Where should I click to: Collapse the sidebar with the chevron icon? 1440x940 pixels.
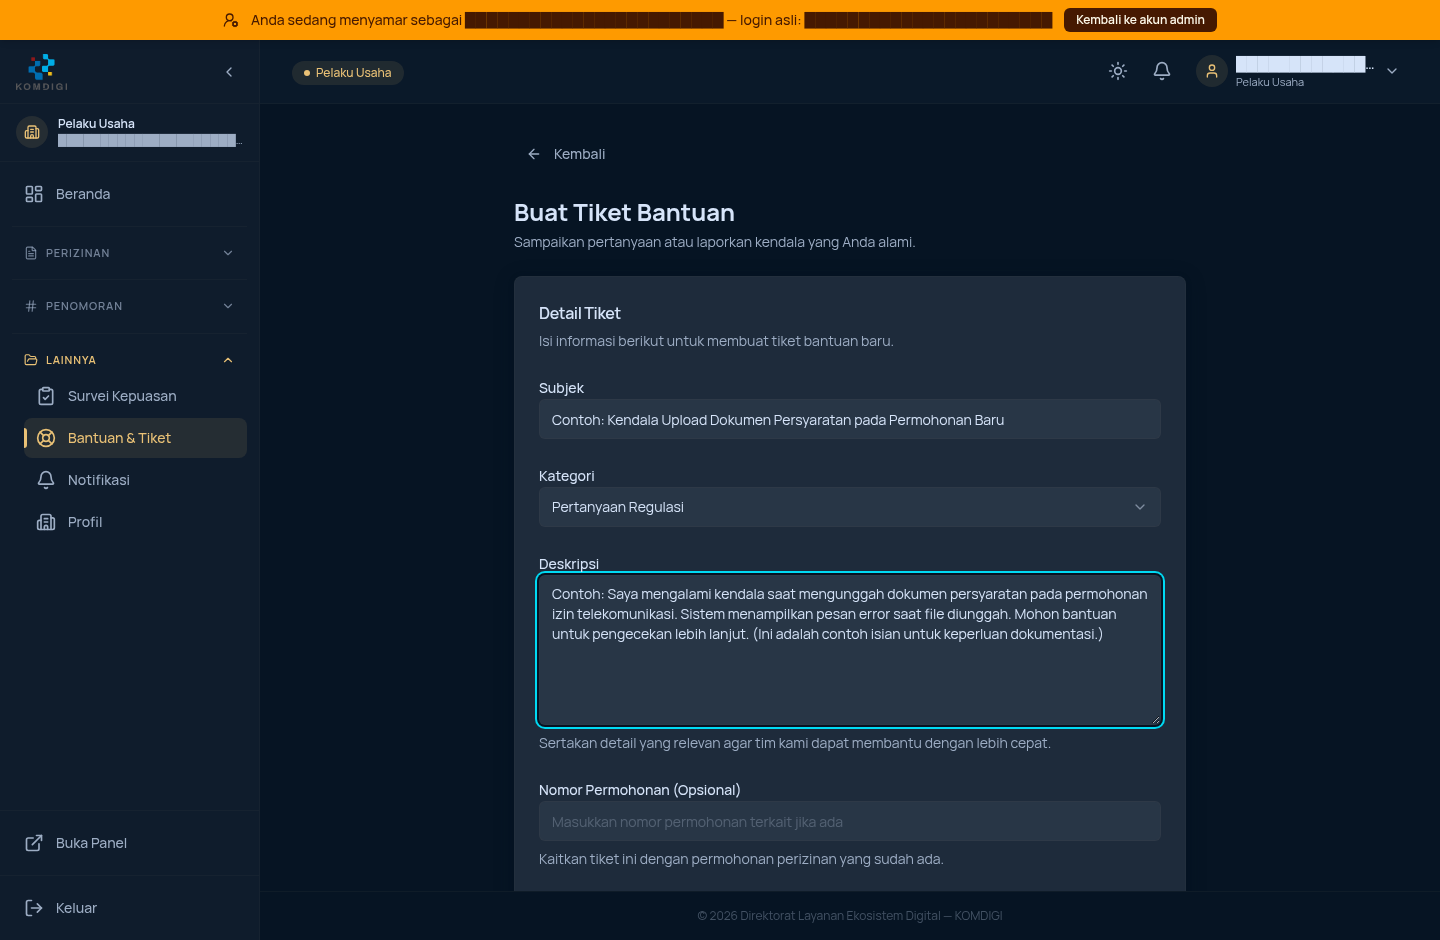point(229,72)
